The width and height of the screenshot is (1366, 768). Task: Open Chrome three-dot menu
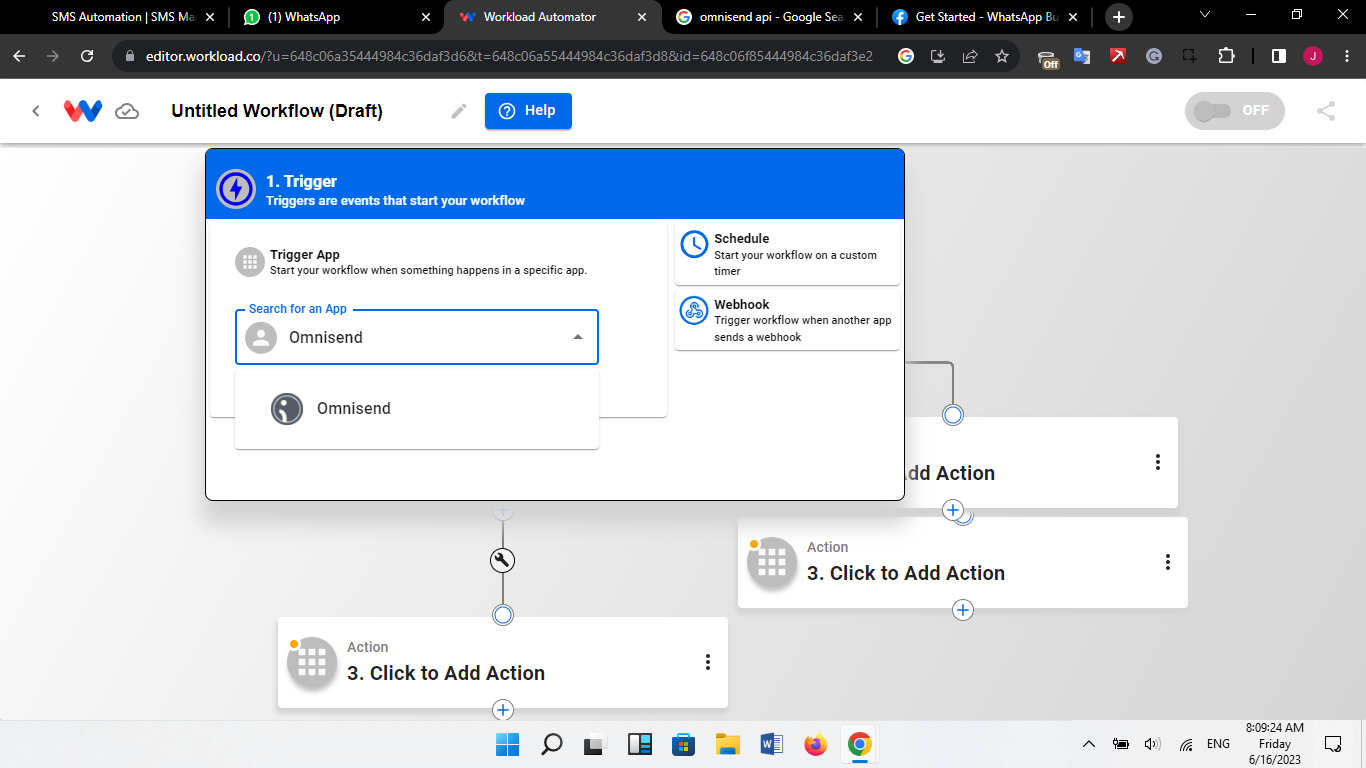1346,56
